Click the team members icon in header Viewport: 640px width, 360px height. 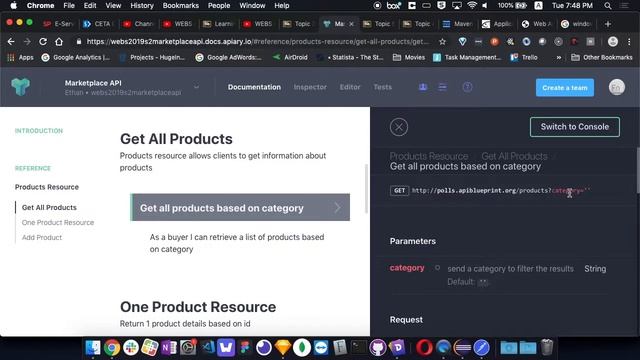click(x=423, y=87)
